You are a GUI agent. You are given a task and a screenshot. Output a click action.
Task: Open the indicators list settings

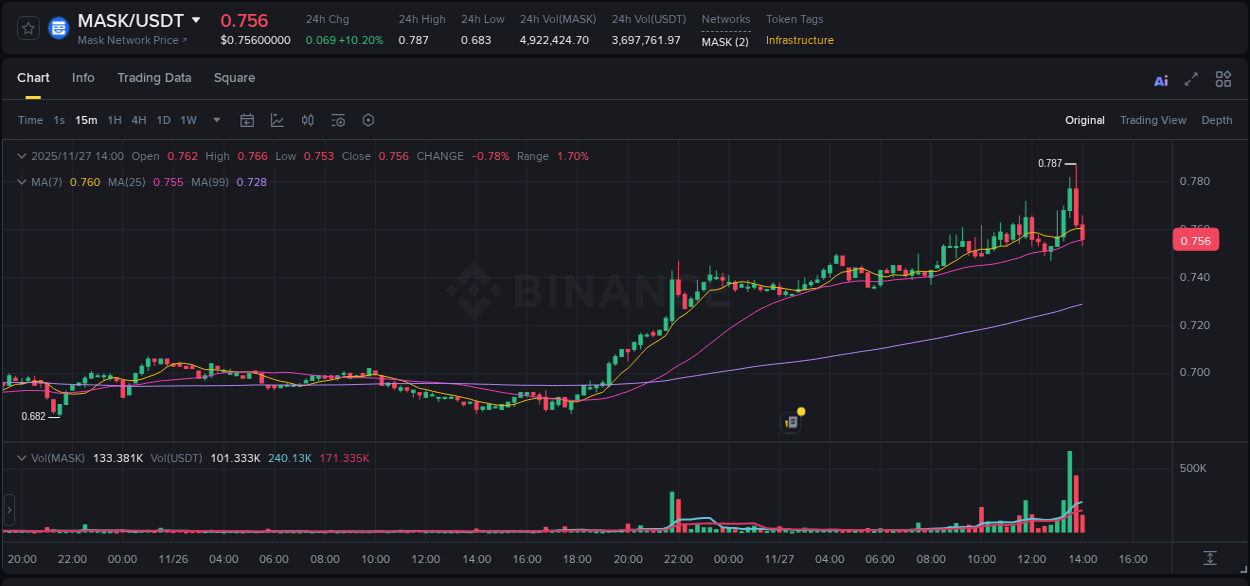(337, 120)
